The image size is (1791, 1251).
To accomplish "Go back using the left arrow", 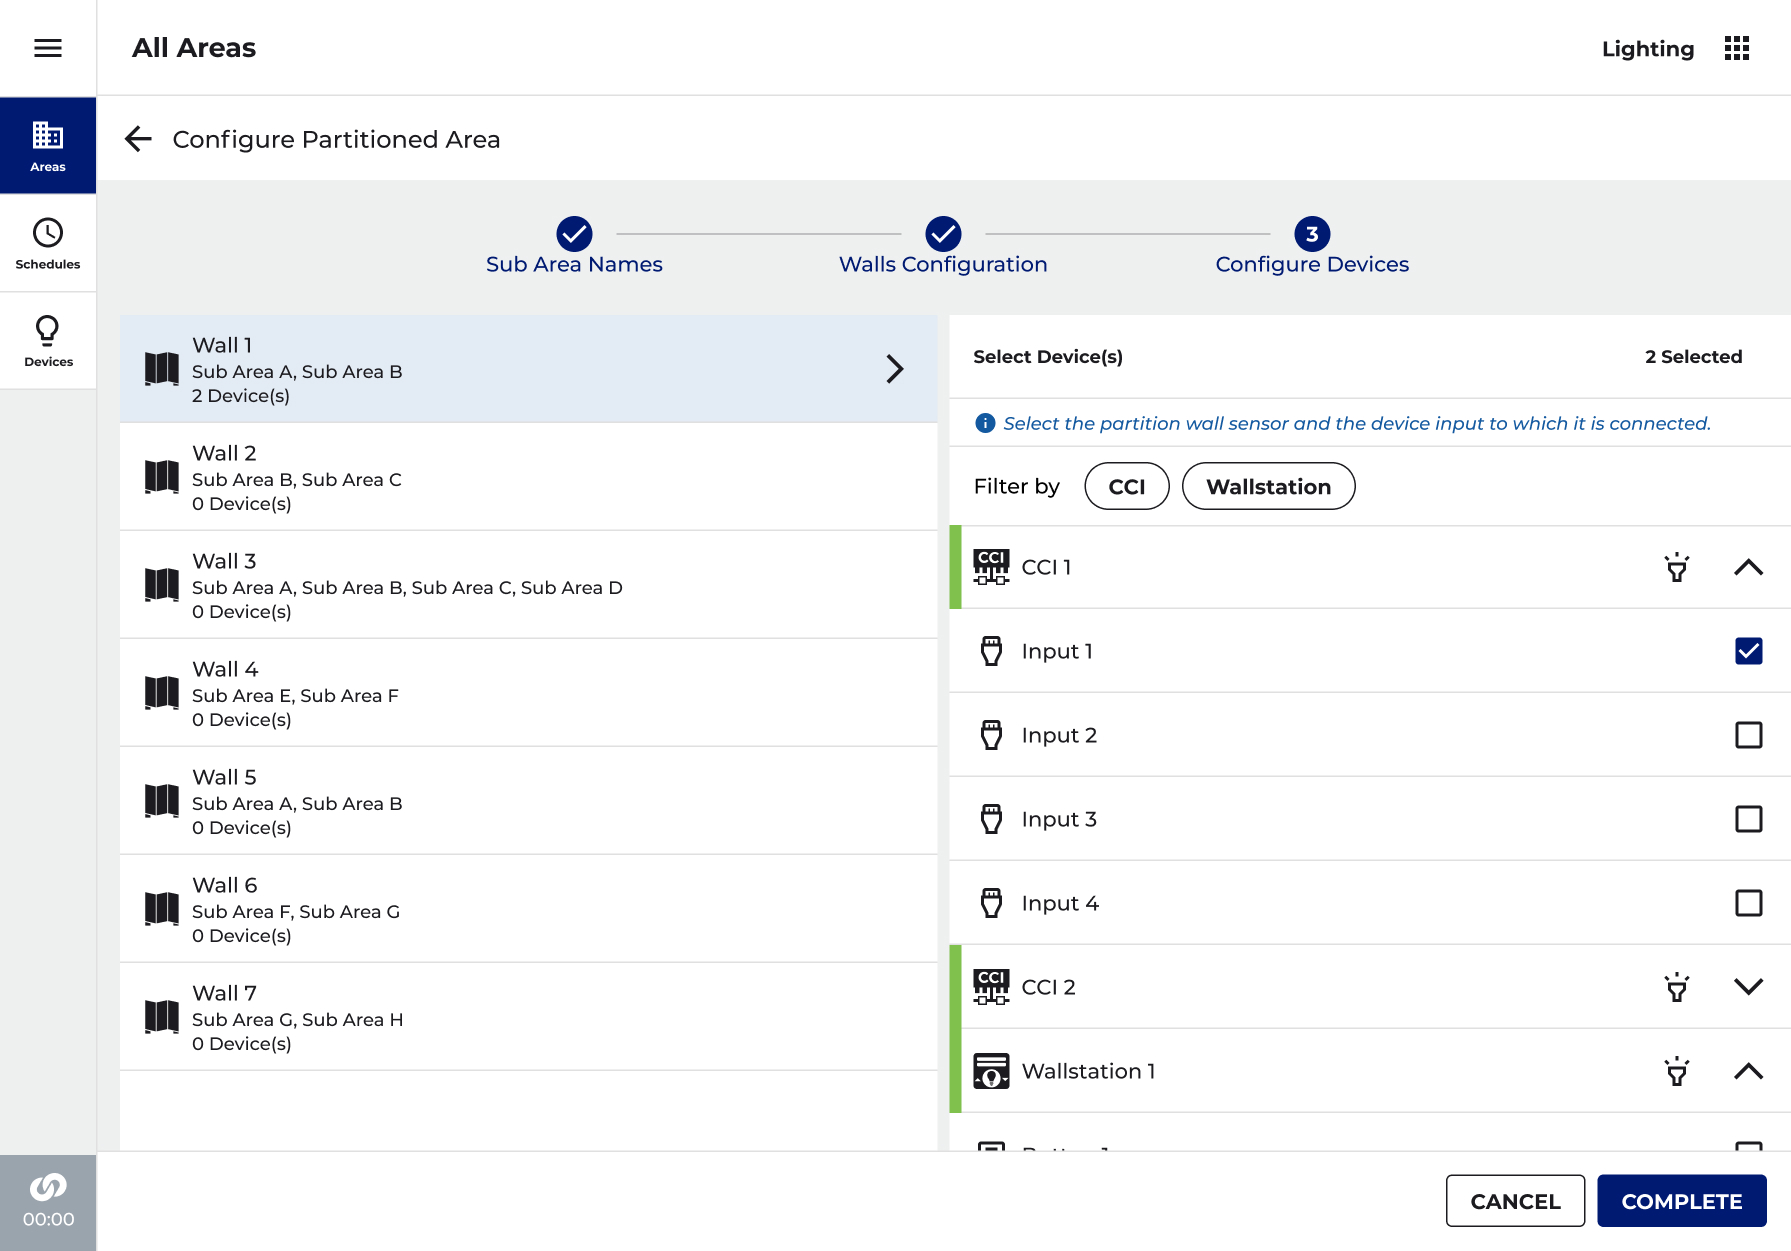I will [138, 139].
